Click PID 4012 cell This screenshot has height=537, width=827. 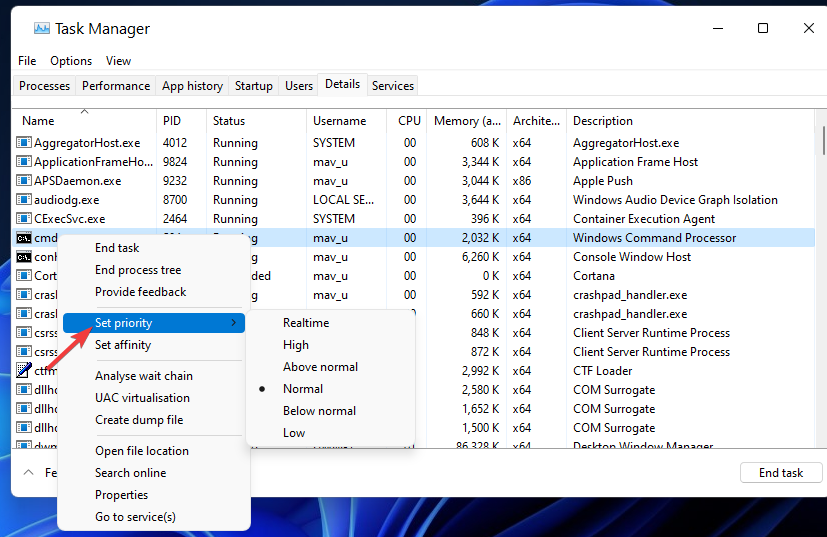coord(175,143)
